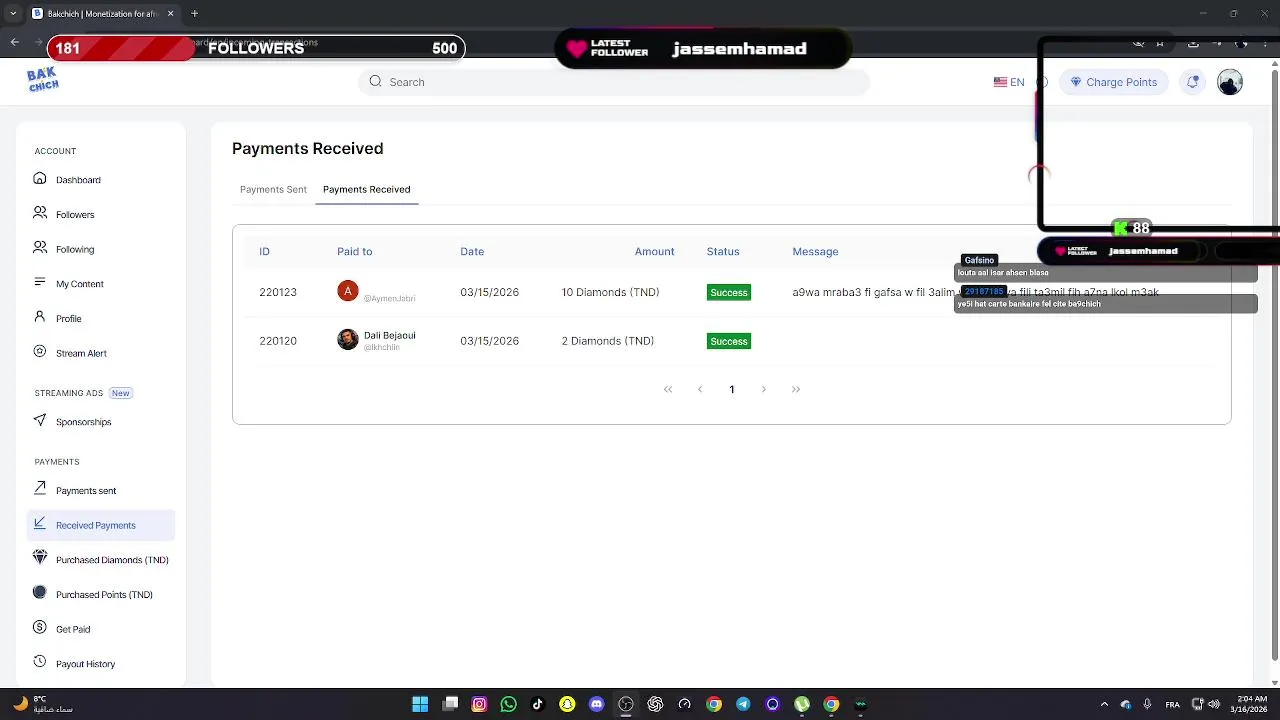Click the Status column header
This screenshot has width=1280, height=720.
(723, 251)
